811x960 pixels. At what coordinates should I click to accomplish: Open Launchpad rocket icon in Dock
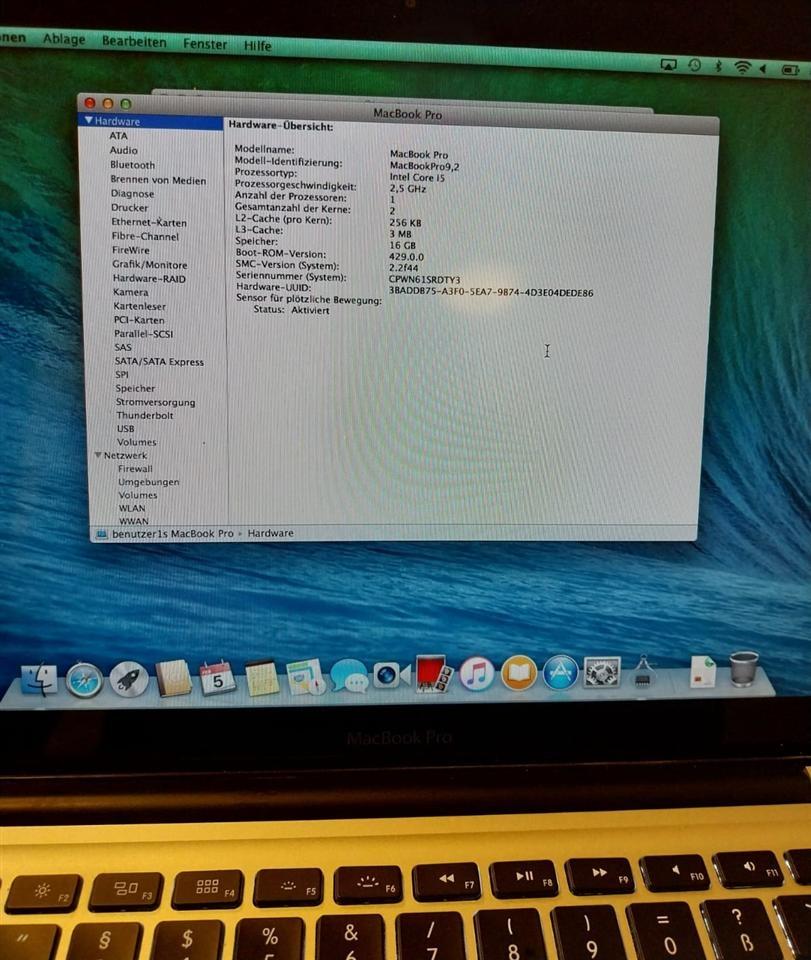pos(129,680)
